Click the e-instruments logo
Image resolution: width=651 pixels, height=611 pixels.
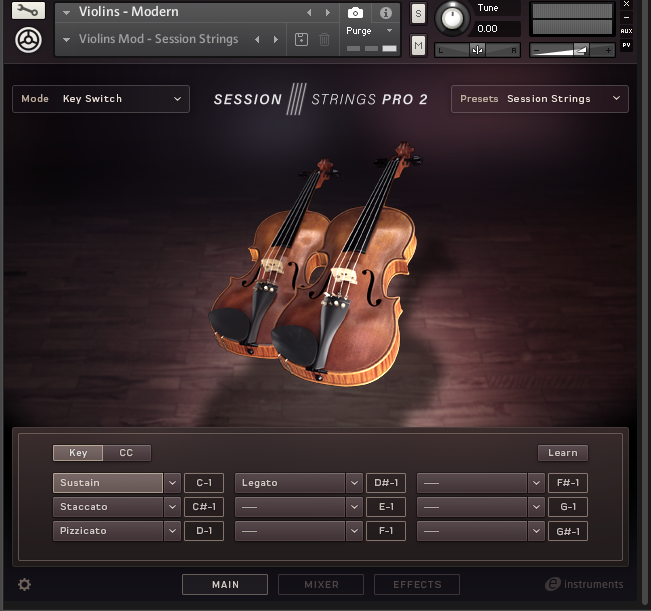click(584, 584)
